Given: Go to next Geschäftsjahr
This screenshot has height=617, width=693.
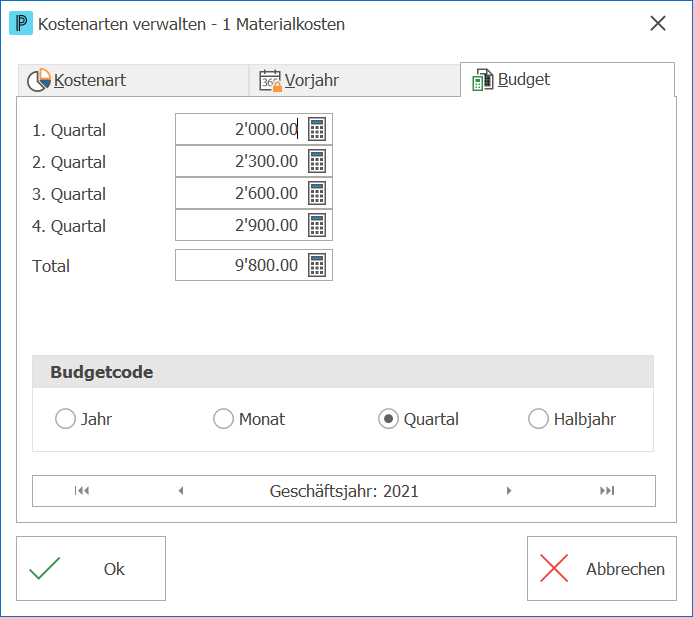Looking at the screenshot, I should pyautogui.click(x=509, y=491).
